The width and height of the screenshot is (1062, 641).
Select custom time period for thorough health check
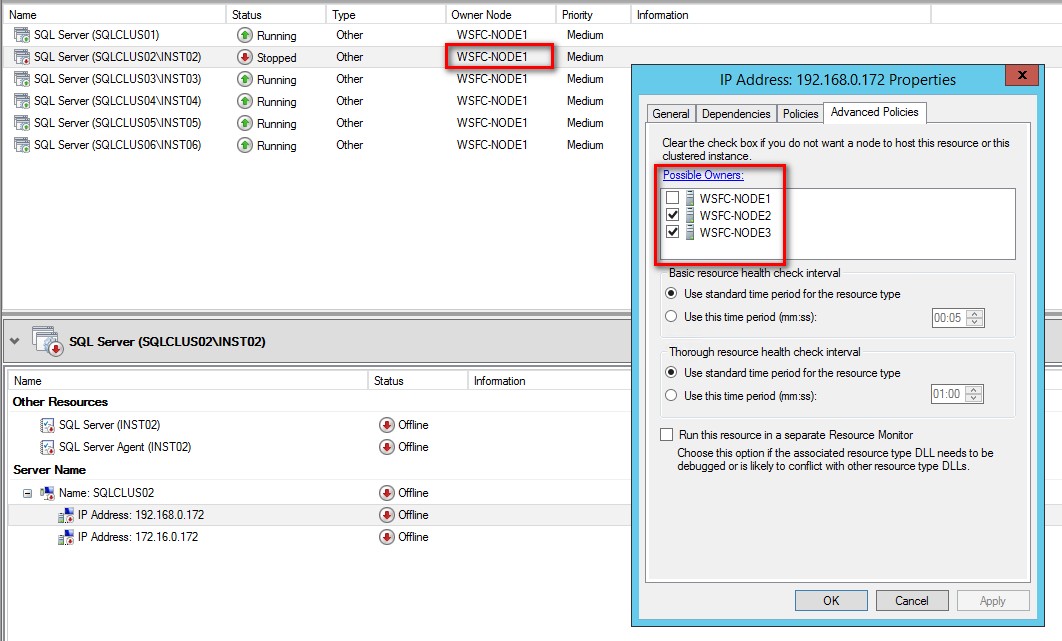pyautogui.click(x=671, y=395)
